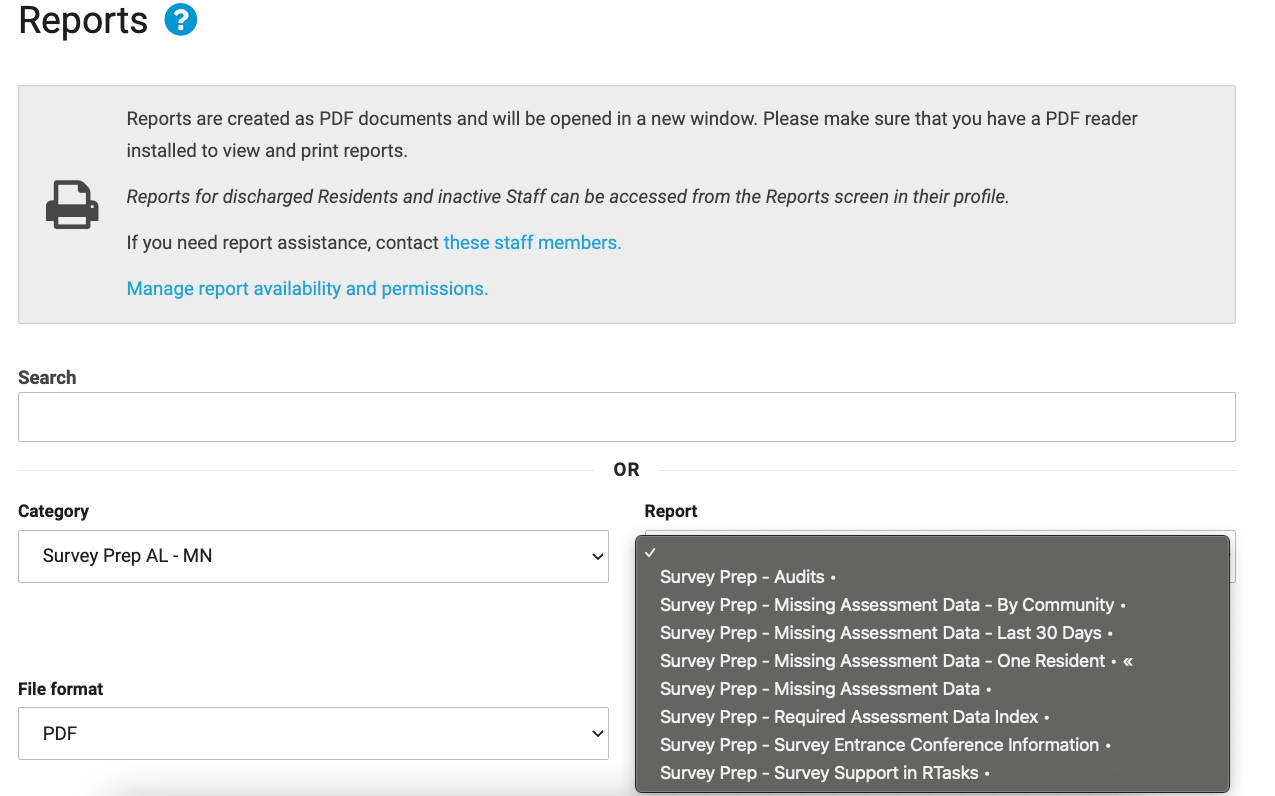This screenshot has height=796, width=1275.
Task: Pick Missing Assessment Data - One Resident
Action: point(882,661)
